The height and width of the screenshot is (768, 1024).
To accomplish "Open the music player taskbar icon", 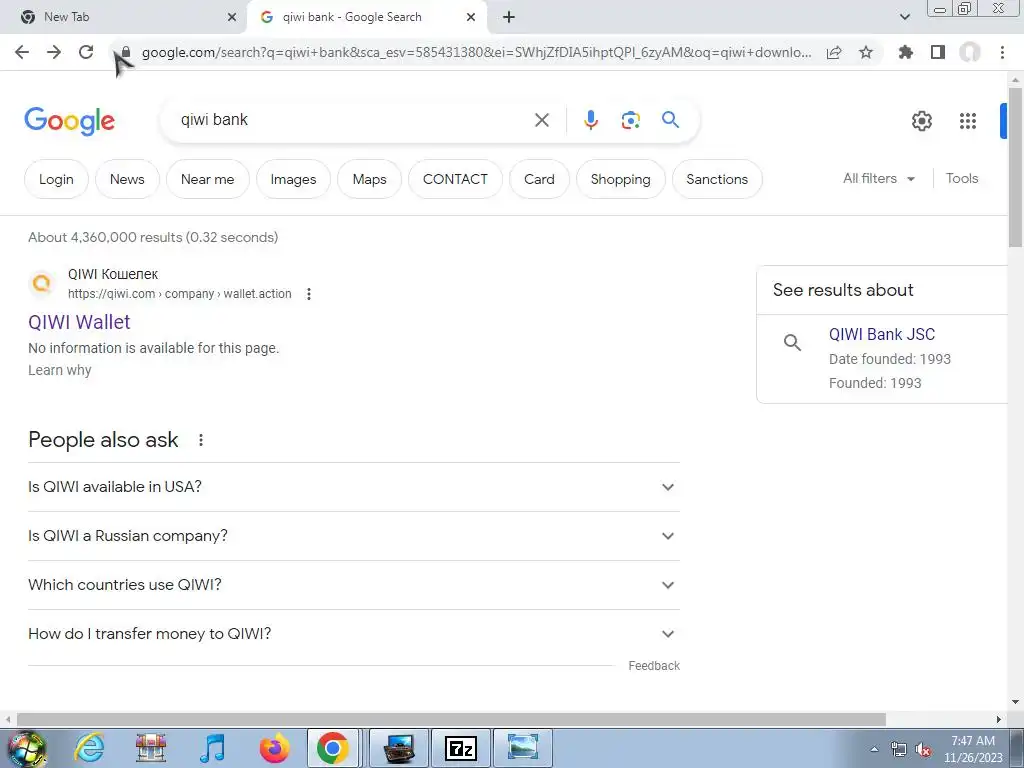I will tap(213, 748).
